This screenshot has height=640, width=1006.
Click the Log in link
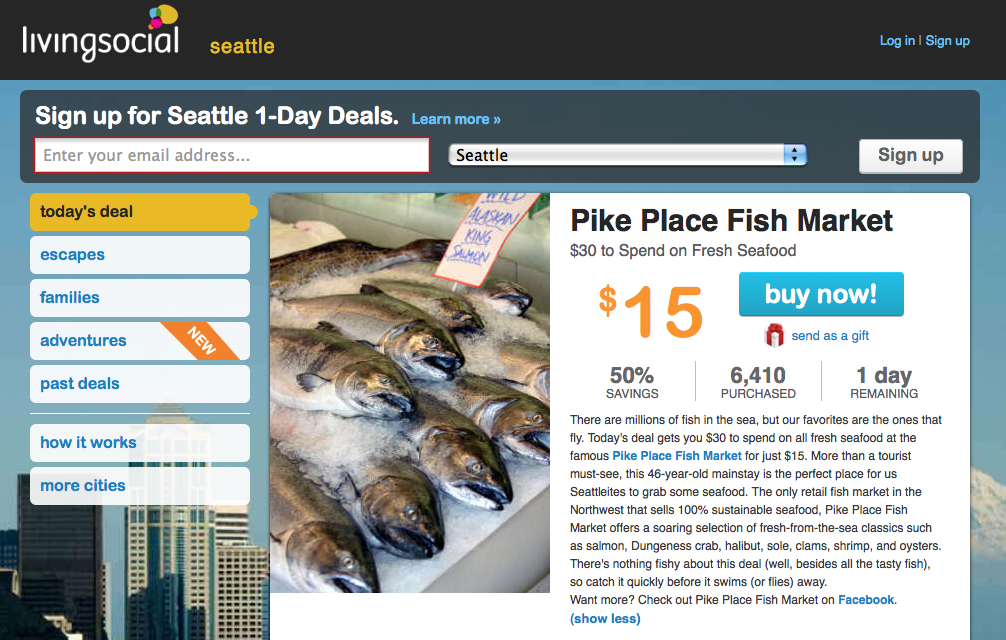897,41
